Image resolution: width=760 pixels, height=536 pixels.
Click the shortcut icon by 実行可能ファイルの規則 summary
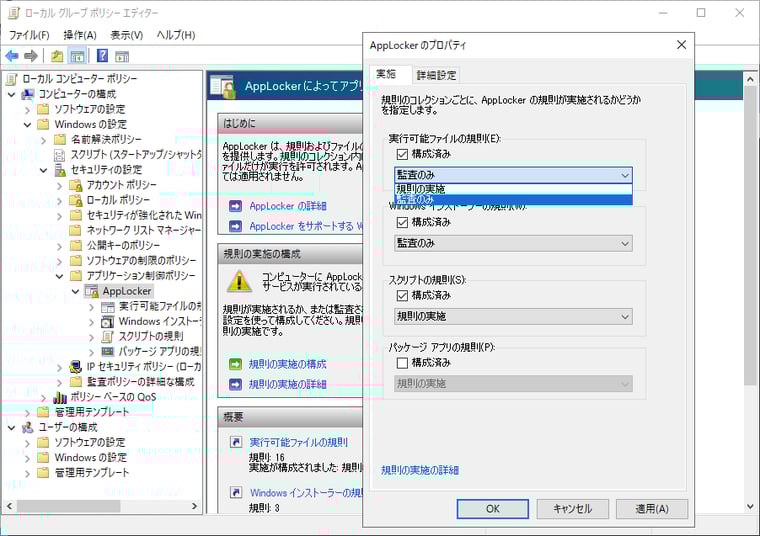click(x=236, y=442)
